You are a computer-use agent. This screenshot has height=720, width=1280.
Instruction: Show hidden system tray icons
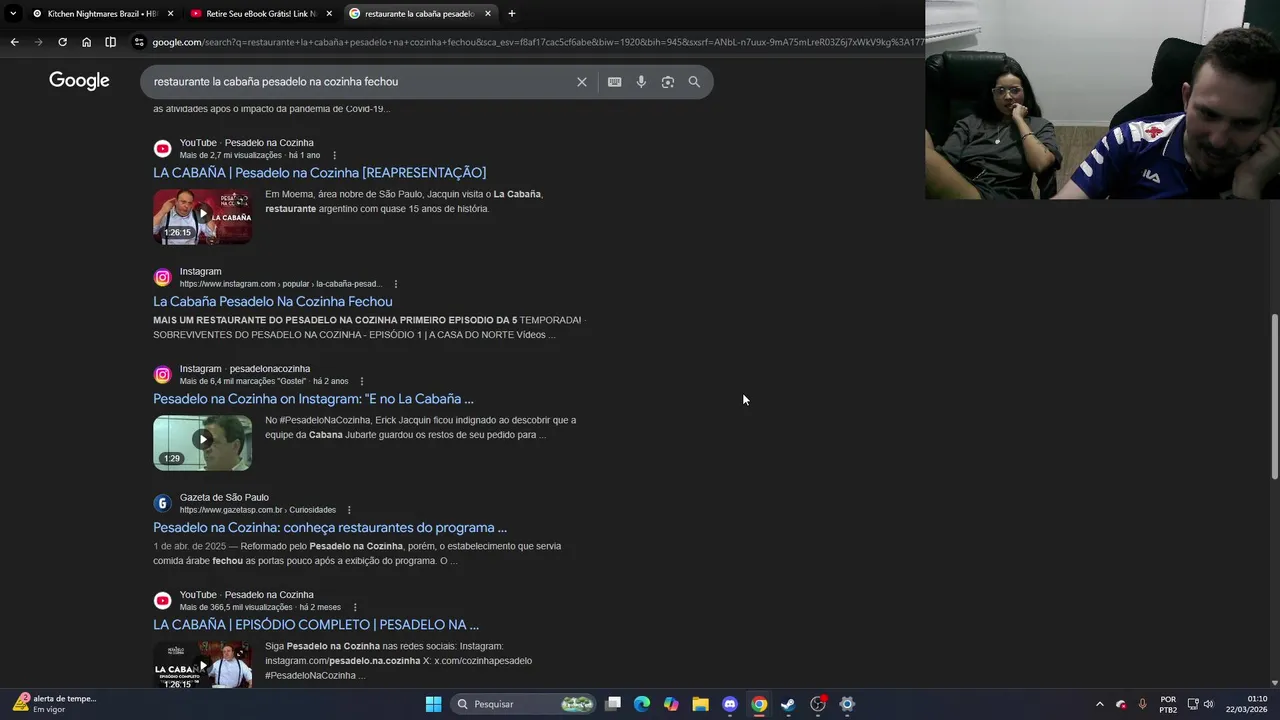1100,704
